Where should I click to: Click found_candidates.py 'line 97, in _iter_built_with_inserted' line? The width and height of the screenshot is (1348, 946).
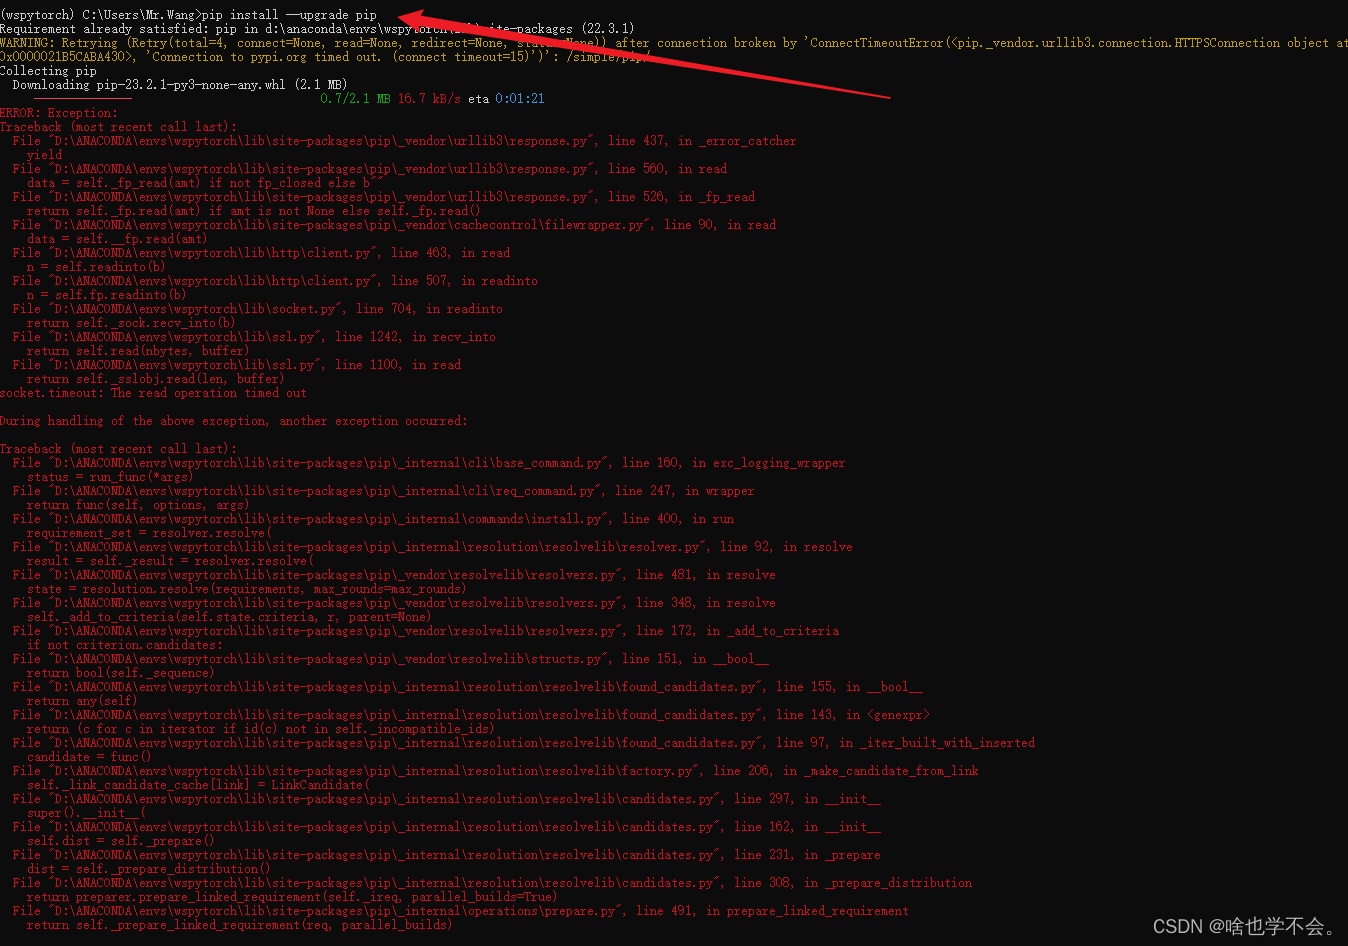pyautogui.click(x=524, y=743)
